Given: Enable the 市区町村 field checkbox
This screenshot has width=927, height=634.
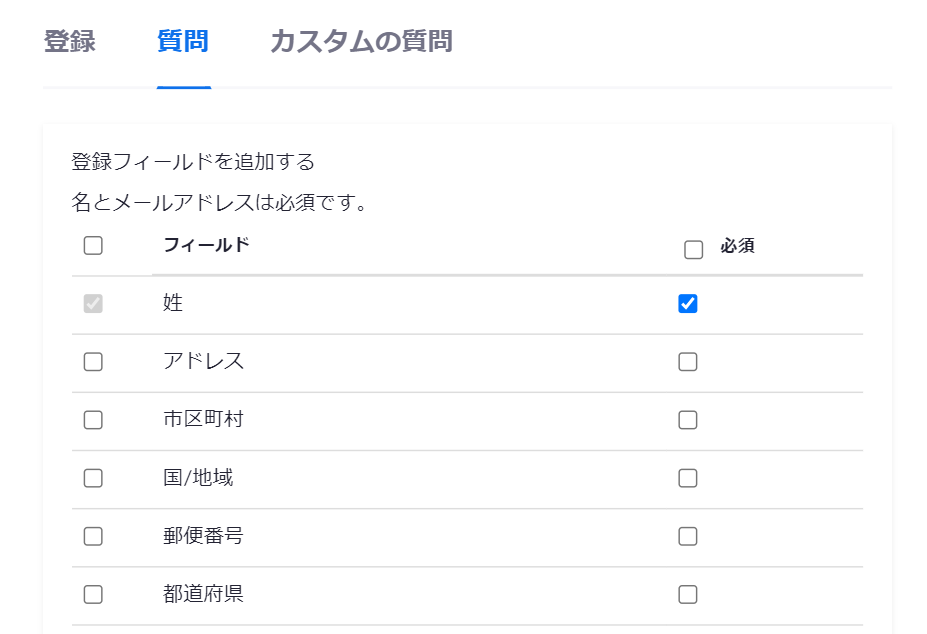Looking at the screenshot, I should (x=93, y=420).
